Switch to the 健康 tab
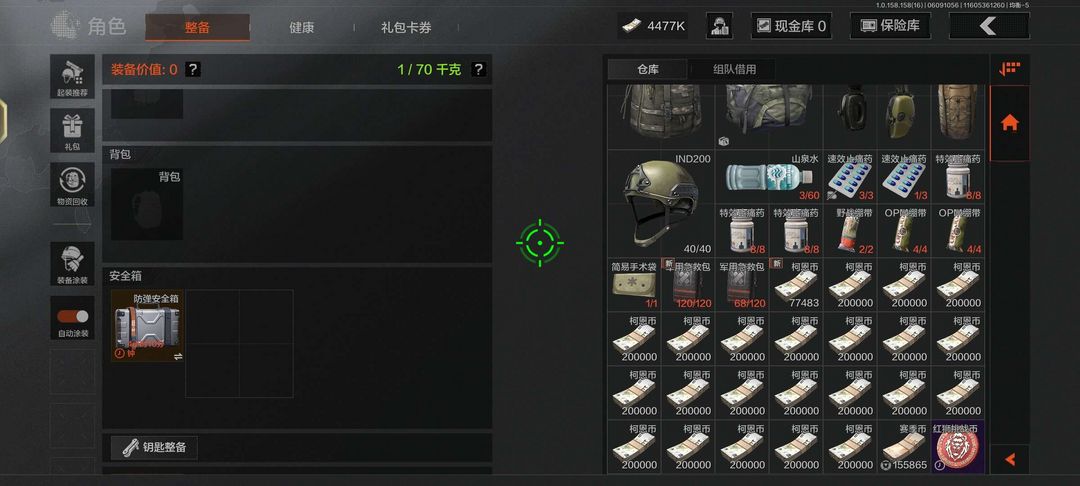The image size is (1080, 486). 302,28
